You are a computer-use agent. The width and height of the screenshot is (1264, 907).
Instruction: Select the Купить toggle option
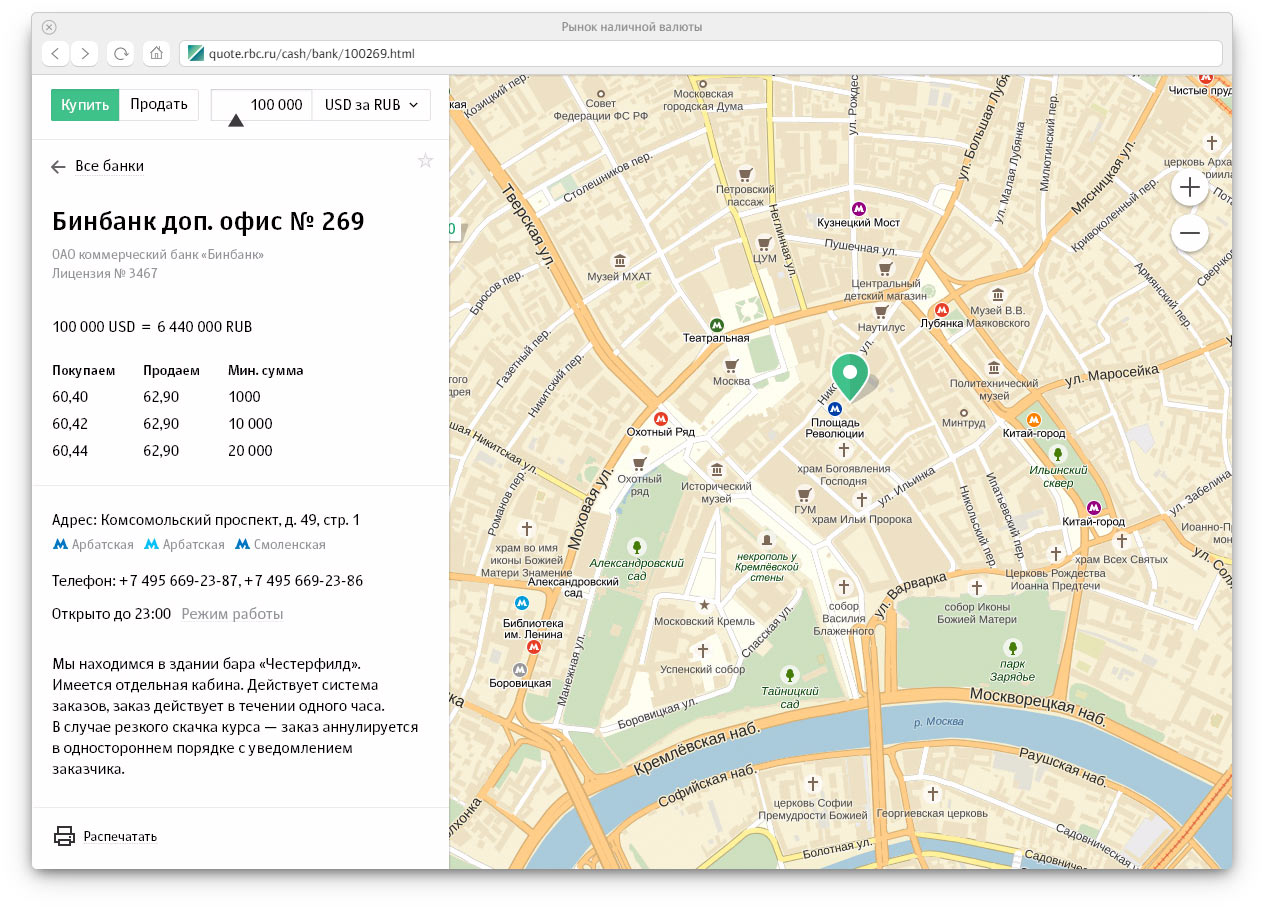85,105
